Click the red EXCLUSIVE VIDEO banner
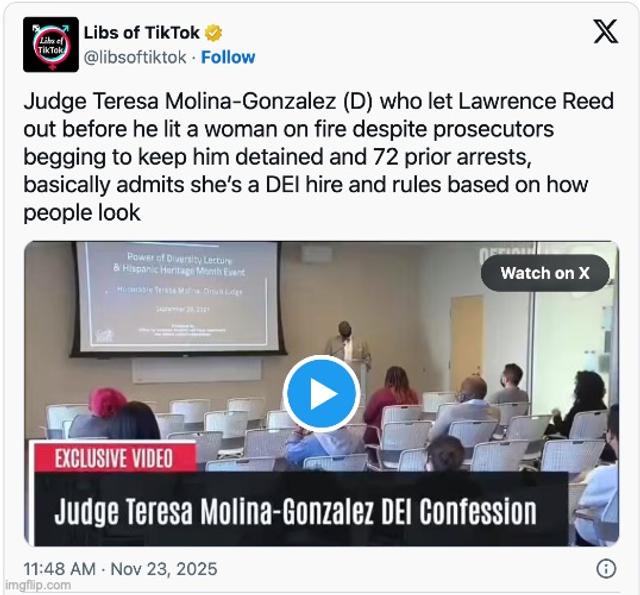This screenshot has width=640, height=595. tap(115, 458)
